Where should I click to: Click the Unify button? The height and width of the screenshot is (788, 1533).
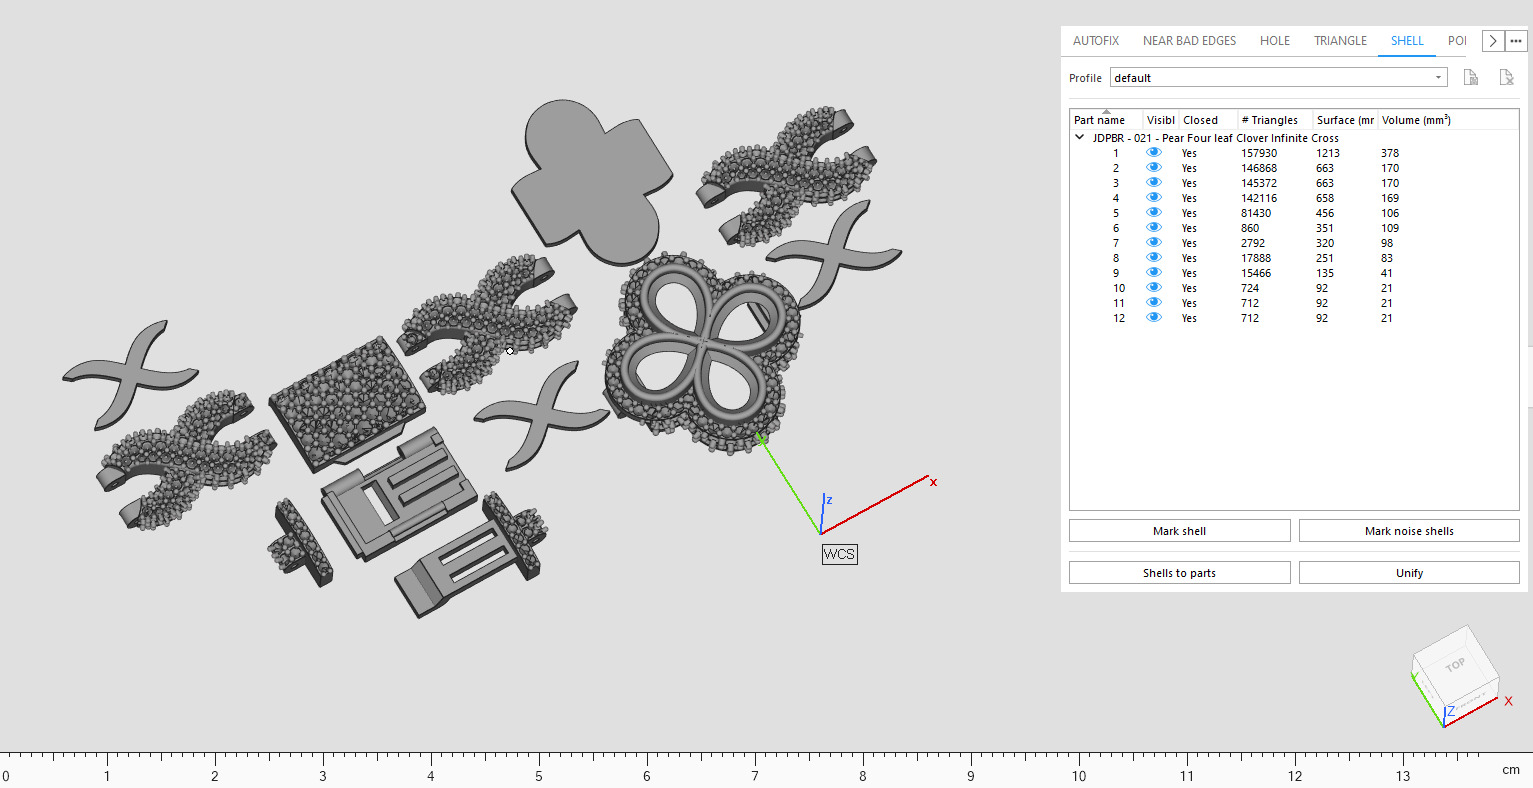pyautogui.click(x=1409, y=573)
